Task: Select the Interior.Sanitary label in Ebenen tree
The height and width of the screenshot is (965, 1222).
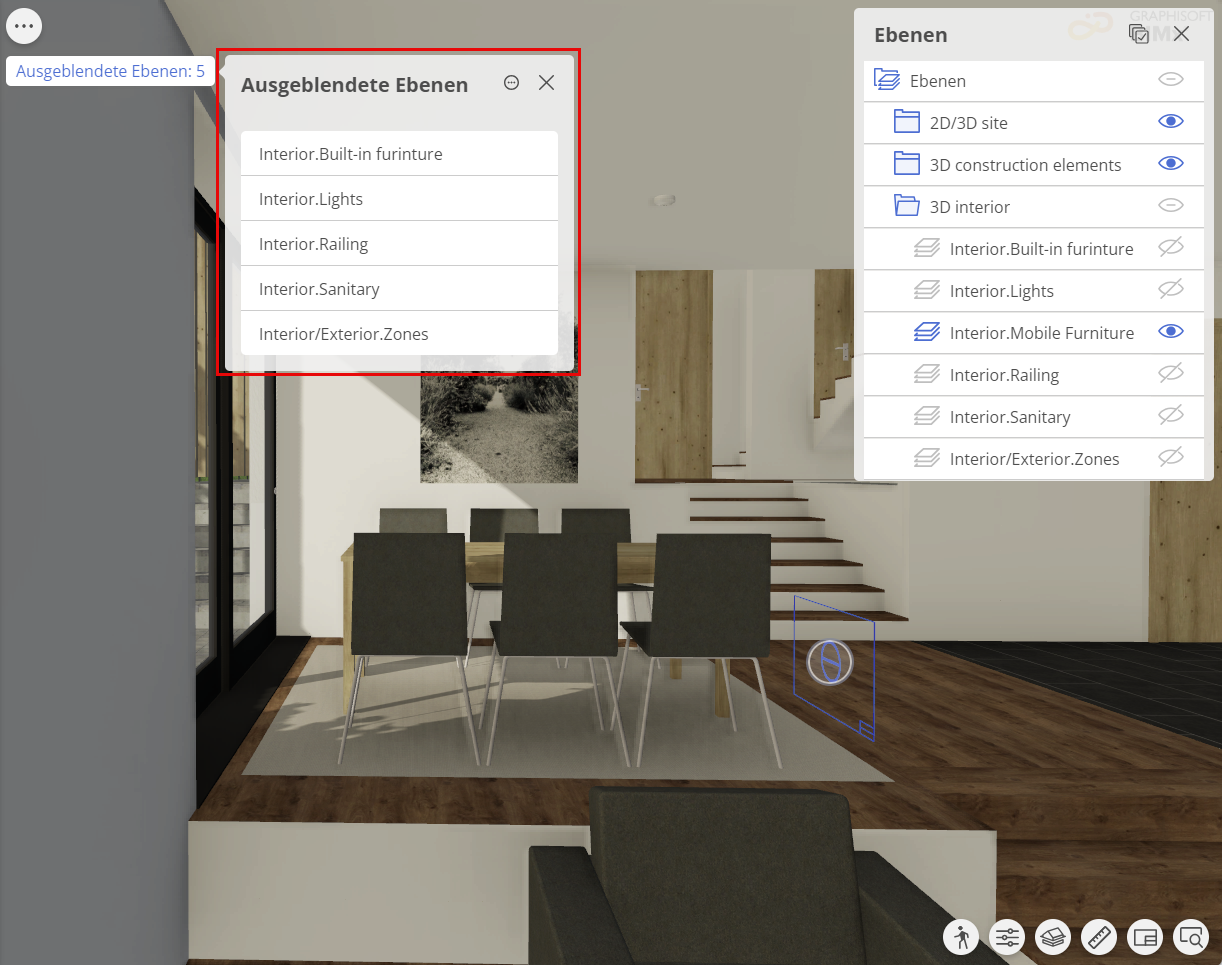Action: tap(1010, 417)
